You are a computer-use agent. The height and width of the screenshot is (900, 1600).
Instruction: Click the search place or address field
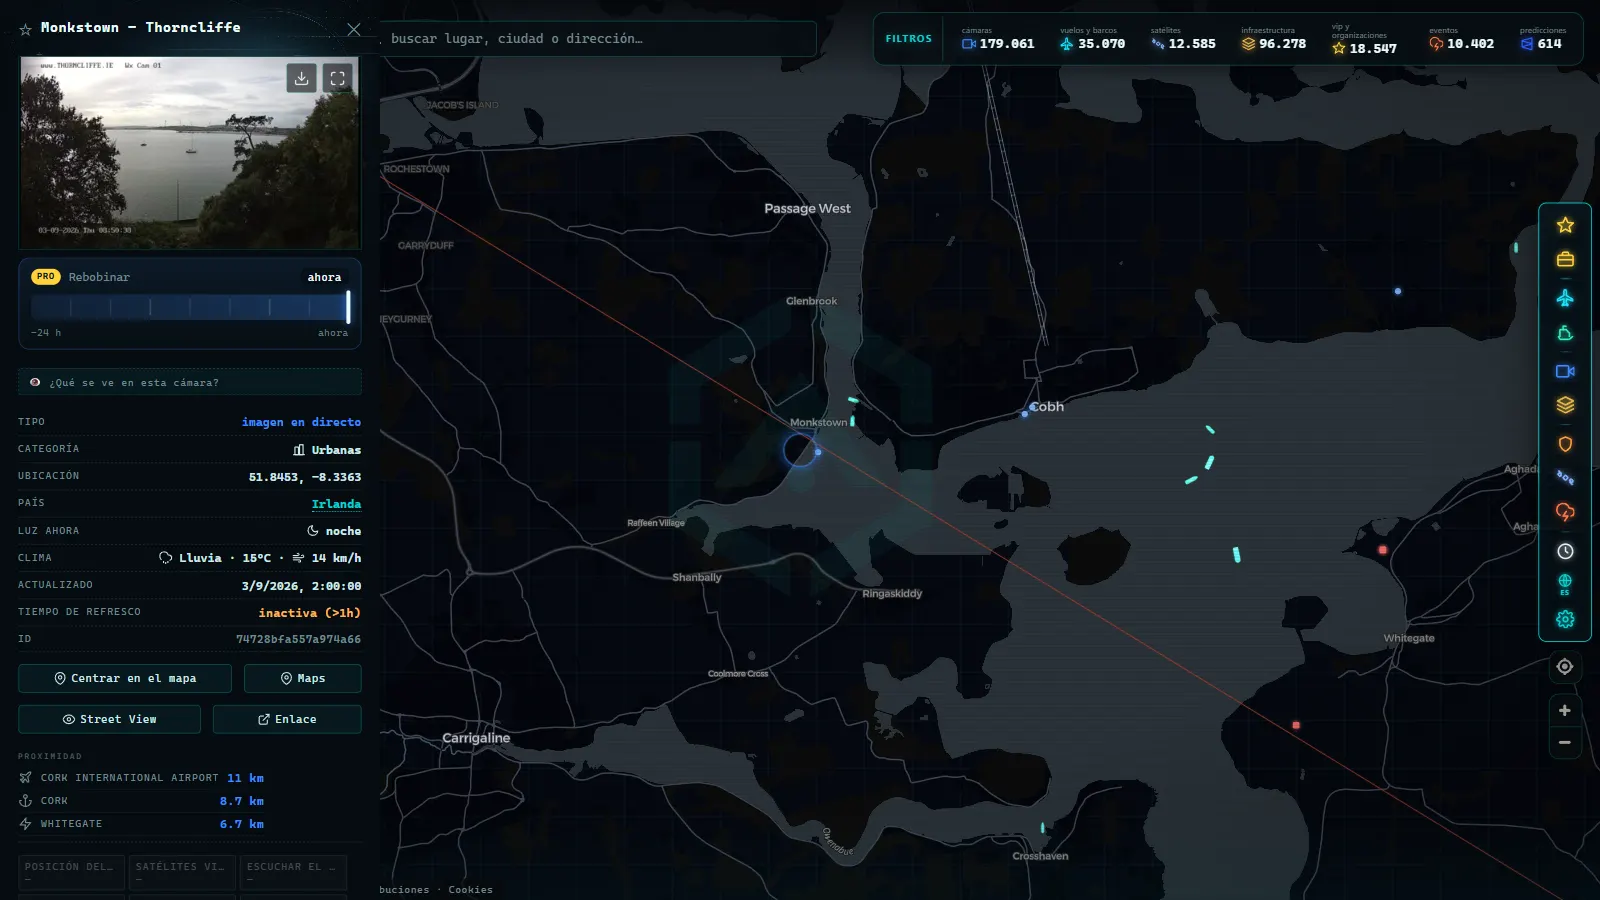coord(597,39)
